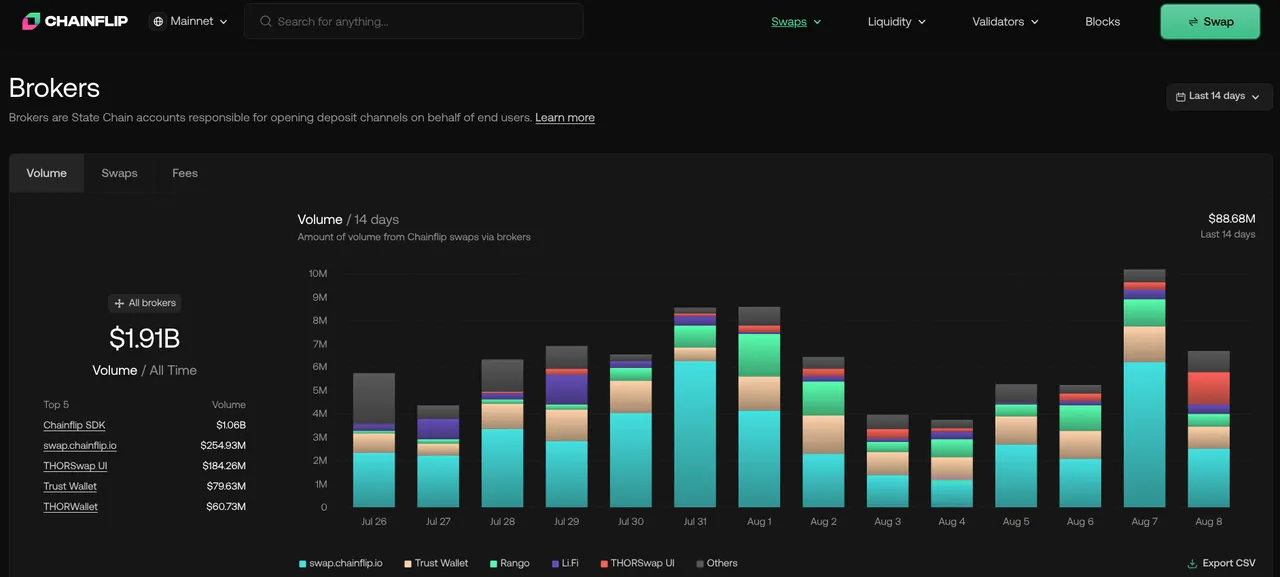Viewport: 1280px width, 577px height.
Task: Click the $1.06B volume value
Action: click(231, 426)
